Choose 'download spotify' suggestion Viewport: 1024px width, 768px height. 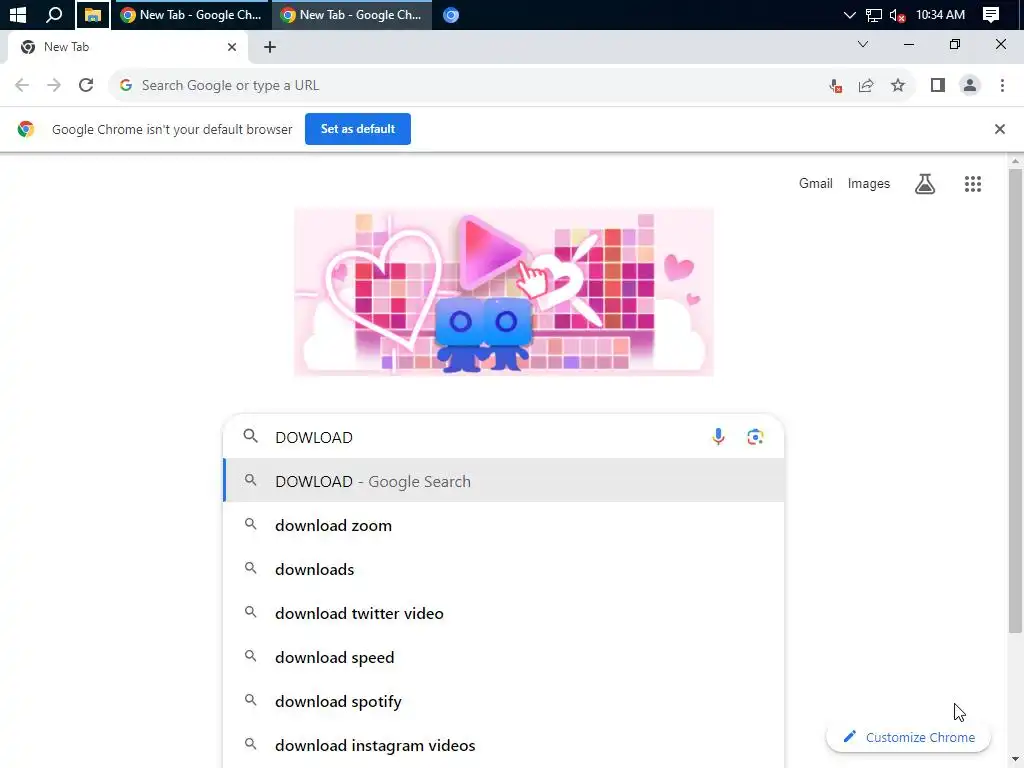coord(504,701)
